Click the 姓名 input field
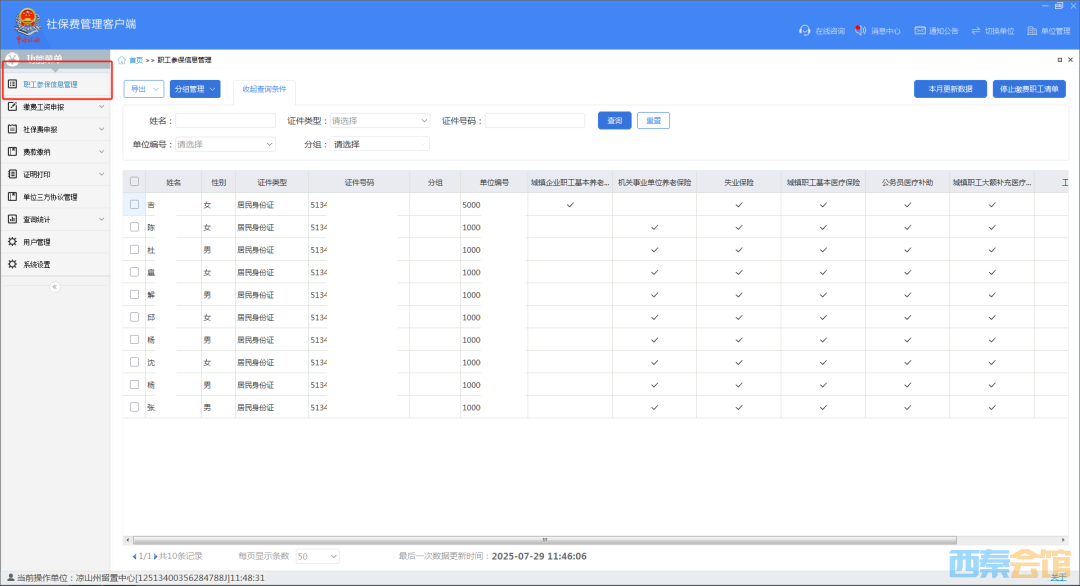The width and height of the screenshot is (1080, 586). tap(225, 121)
